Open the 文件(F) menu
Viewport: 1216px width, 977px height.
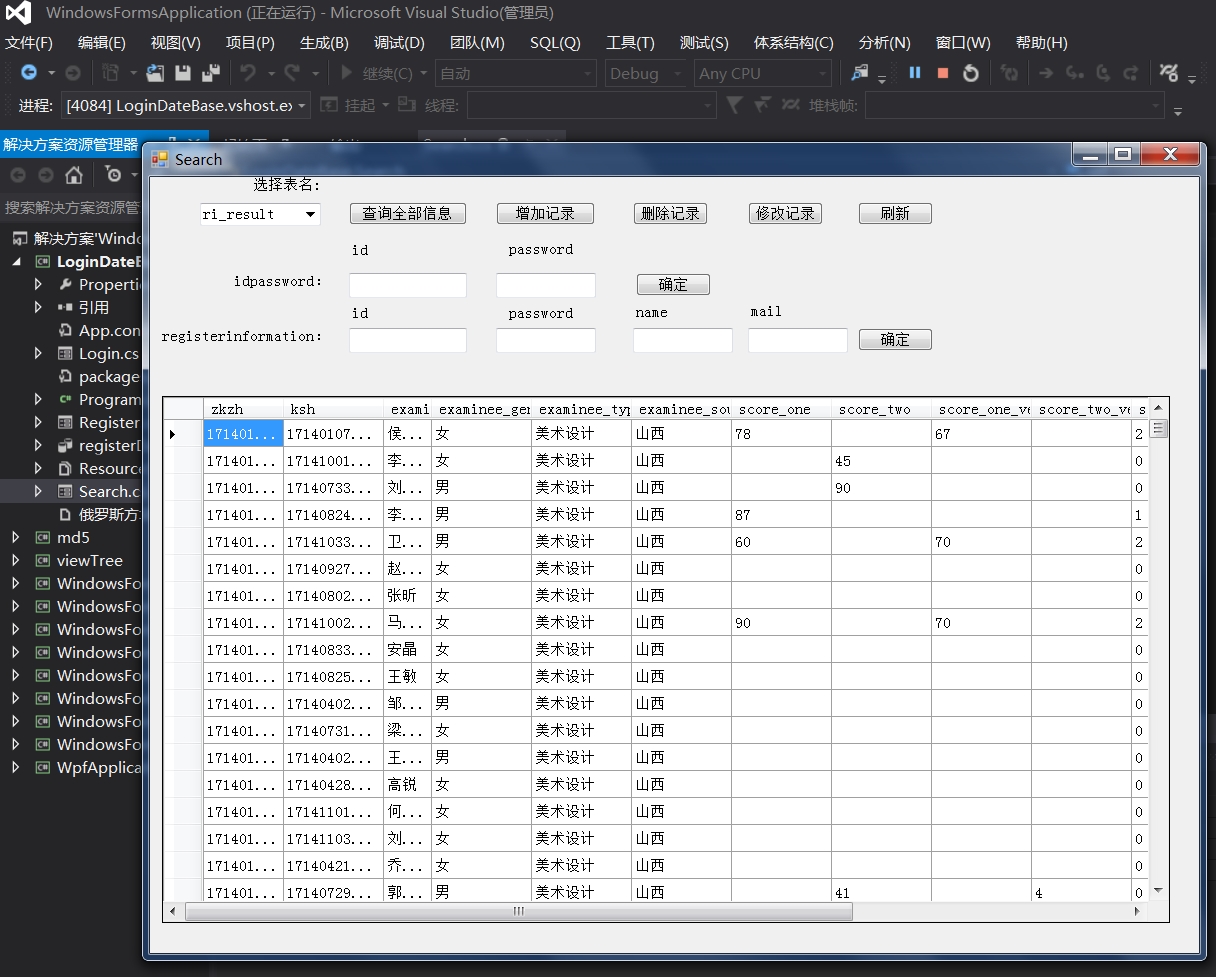pyautogui.click(x=29, y=43)
